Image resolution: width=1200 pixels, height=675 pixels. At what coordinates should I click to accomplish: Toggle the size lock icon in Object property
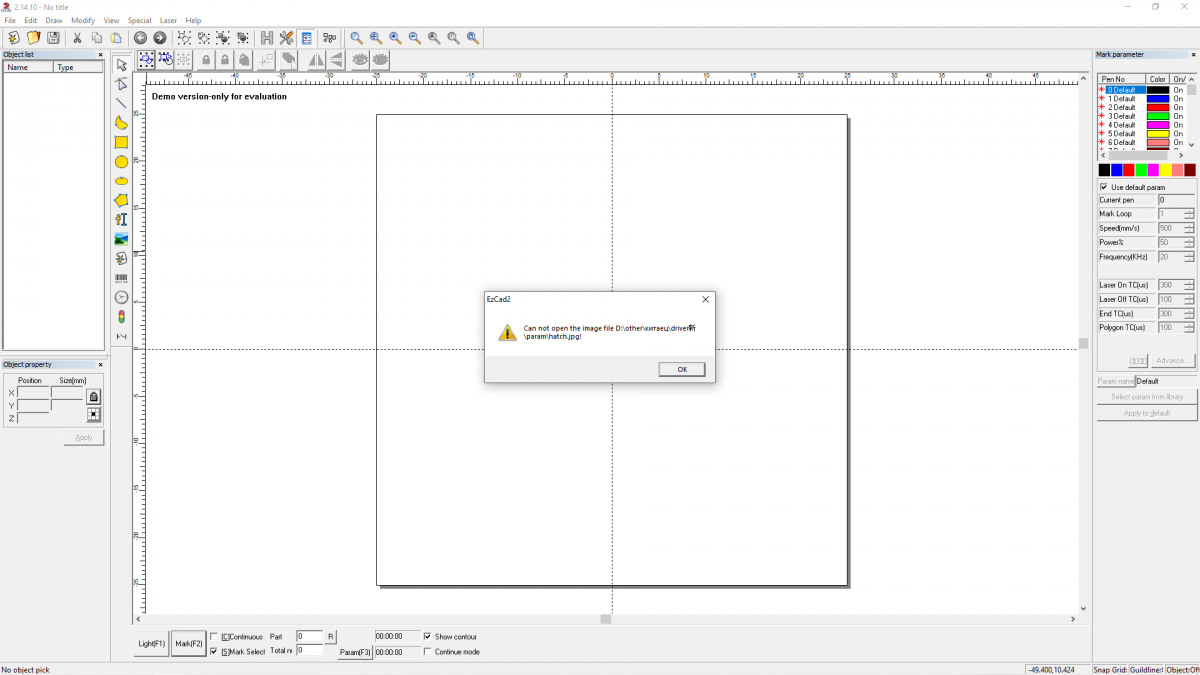pyautogui.click(x=94, y=397)
